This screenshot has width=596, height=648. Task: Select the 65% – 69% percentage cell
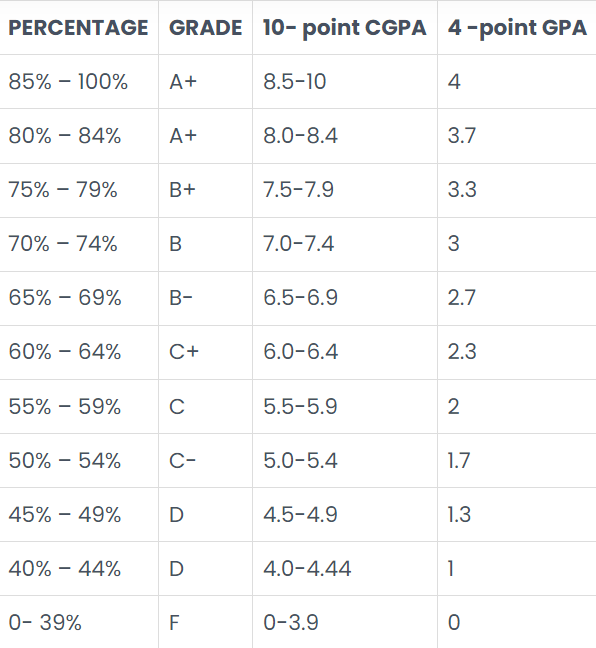[78, 298]
